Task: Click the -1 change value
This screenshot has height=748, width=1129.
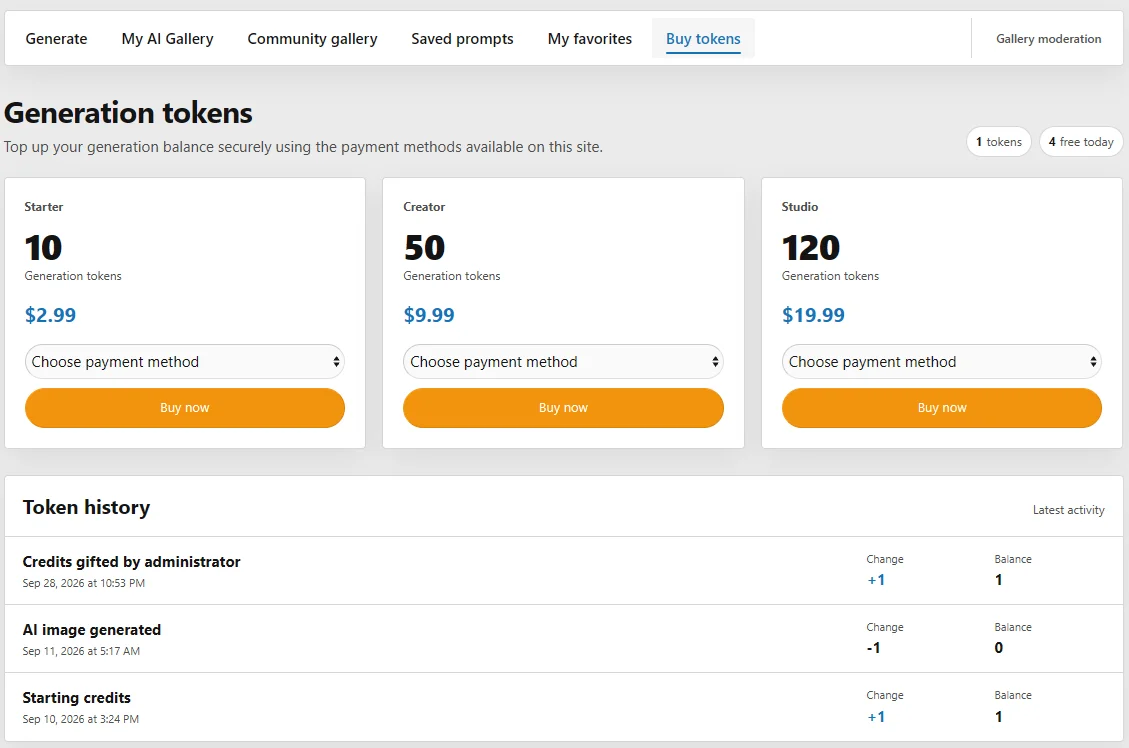Action: click(873, 648)
